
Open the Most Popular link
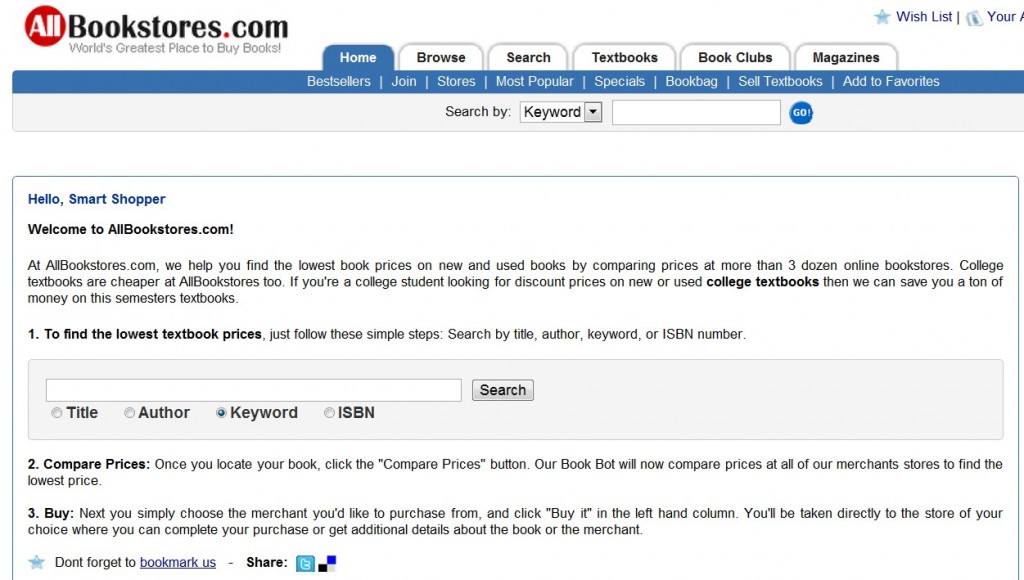(x=534, y=82)
